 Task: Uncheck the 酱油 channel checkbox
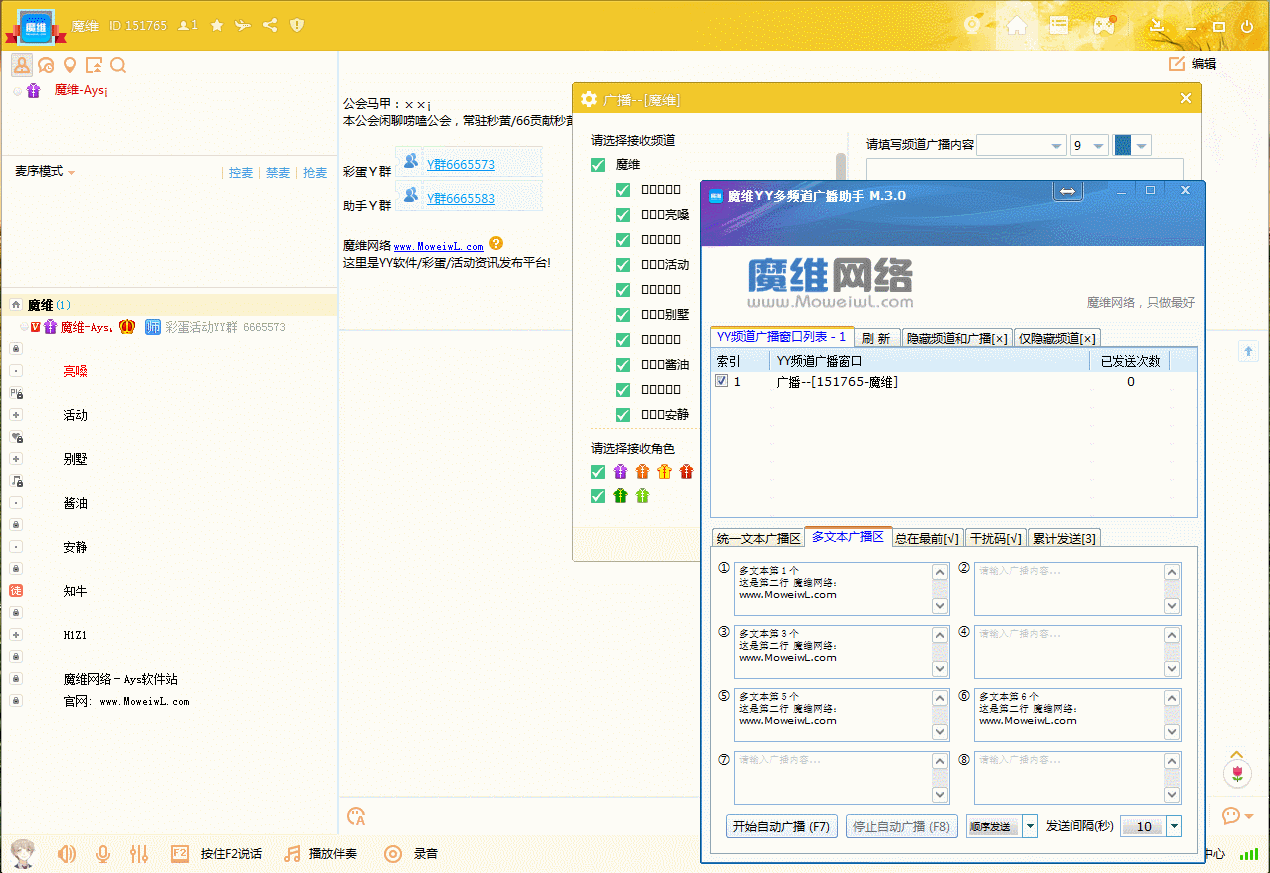[x=623, y=365]
